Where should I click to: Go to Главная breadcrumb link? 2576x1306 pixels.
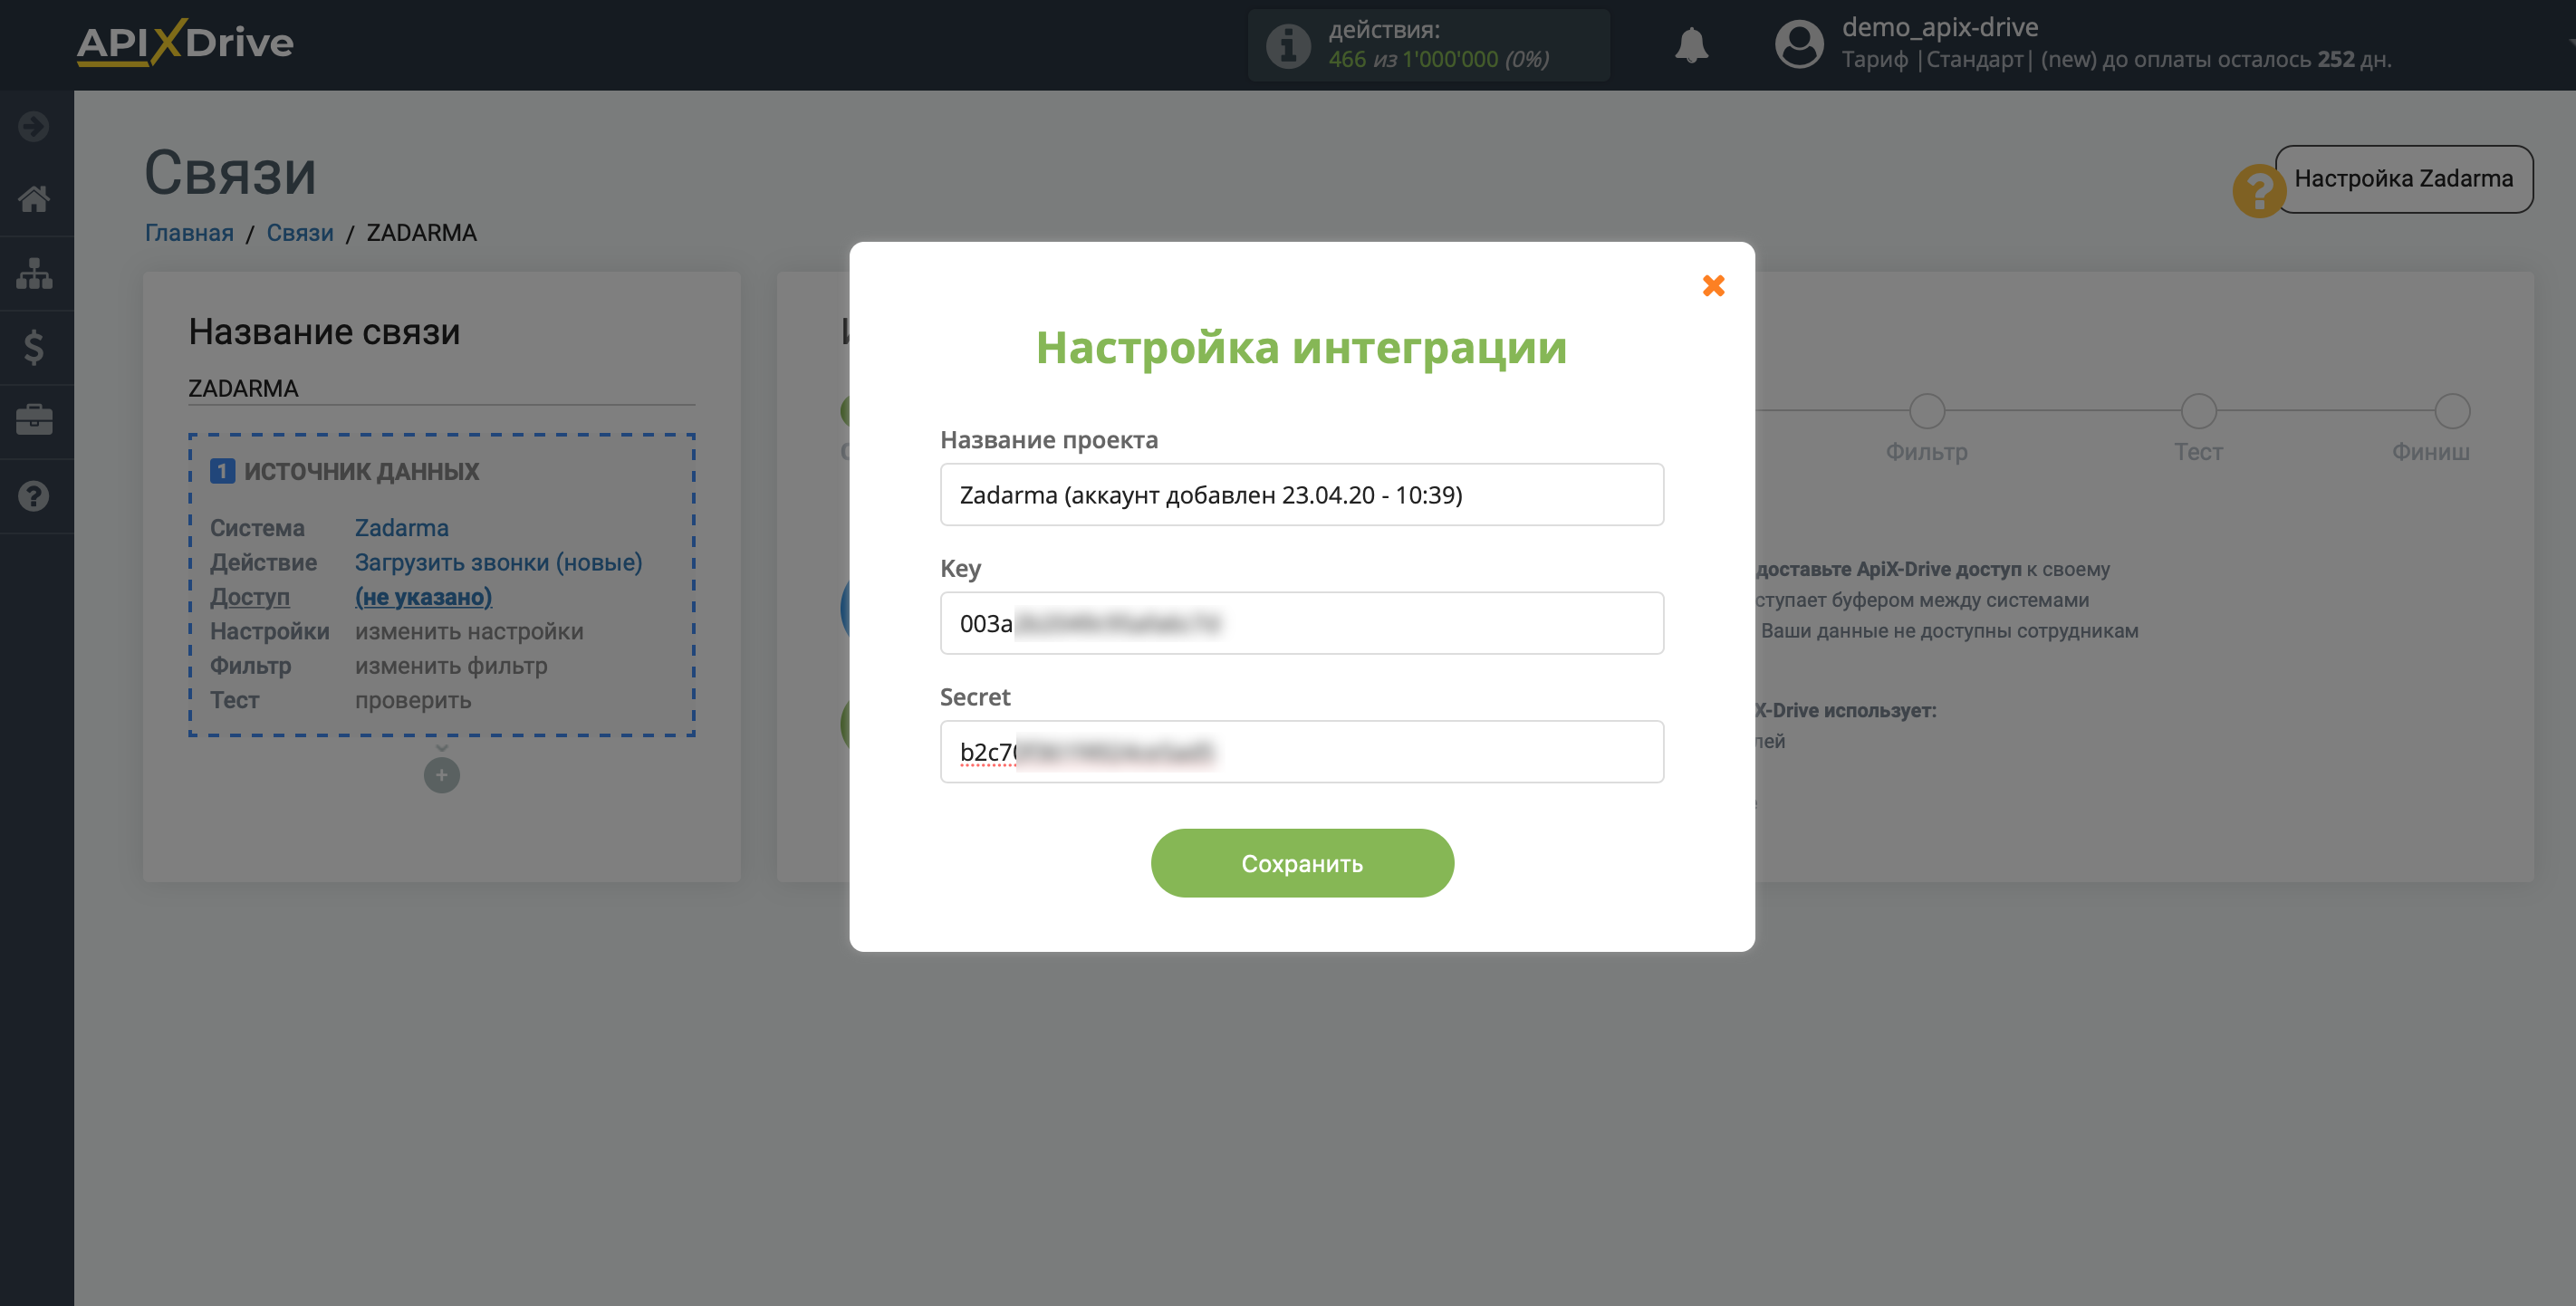pyautogui.click(x=189, y=232)
